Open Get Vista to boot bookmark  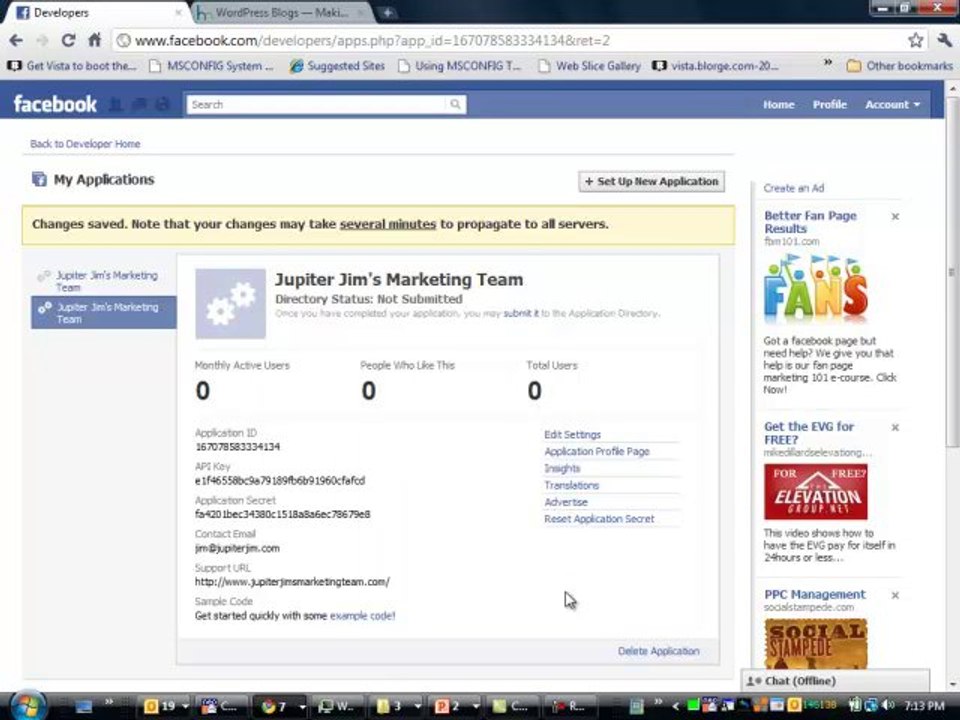pos(72,66)
